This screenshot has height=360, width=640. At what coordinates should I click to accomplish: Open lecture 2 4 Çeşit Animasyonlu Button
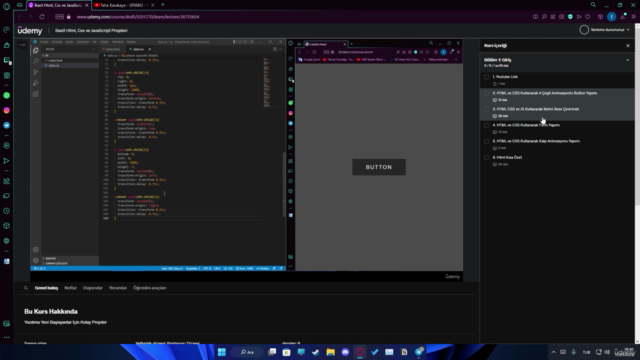coord(557,96)
